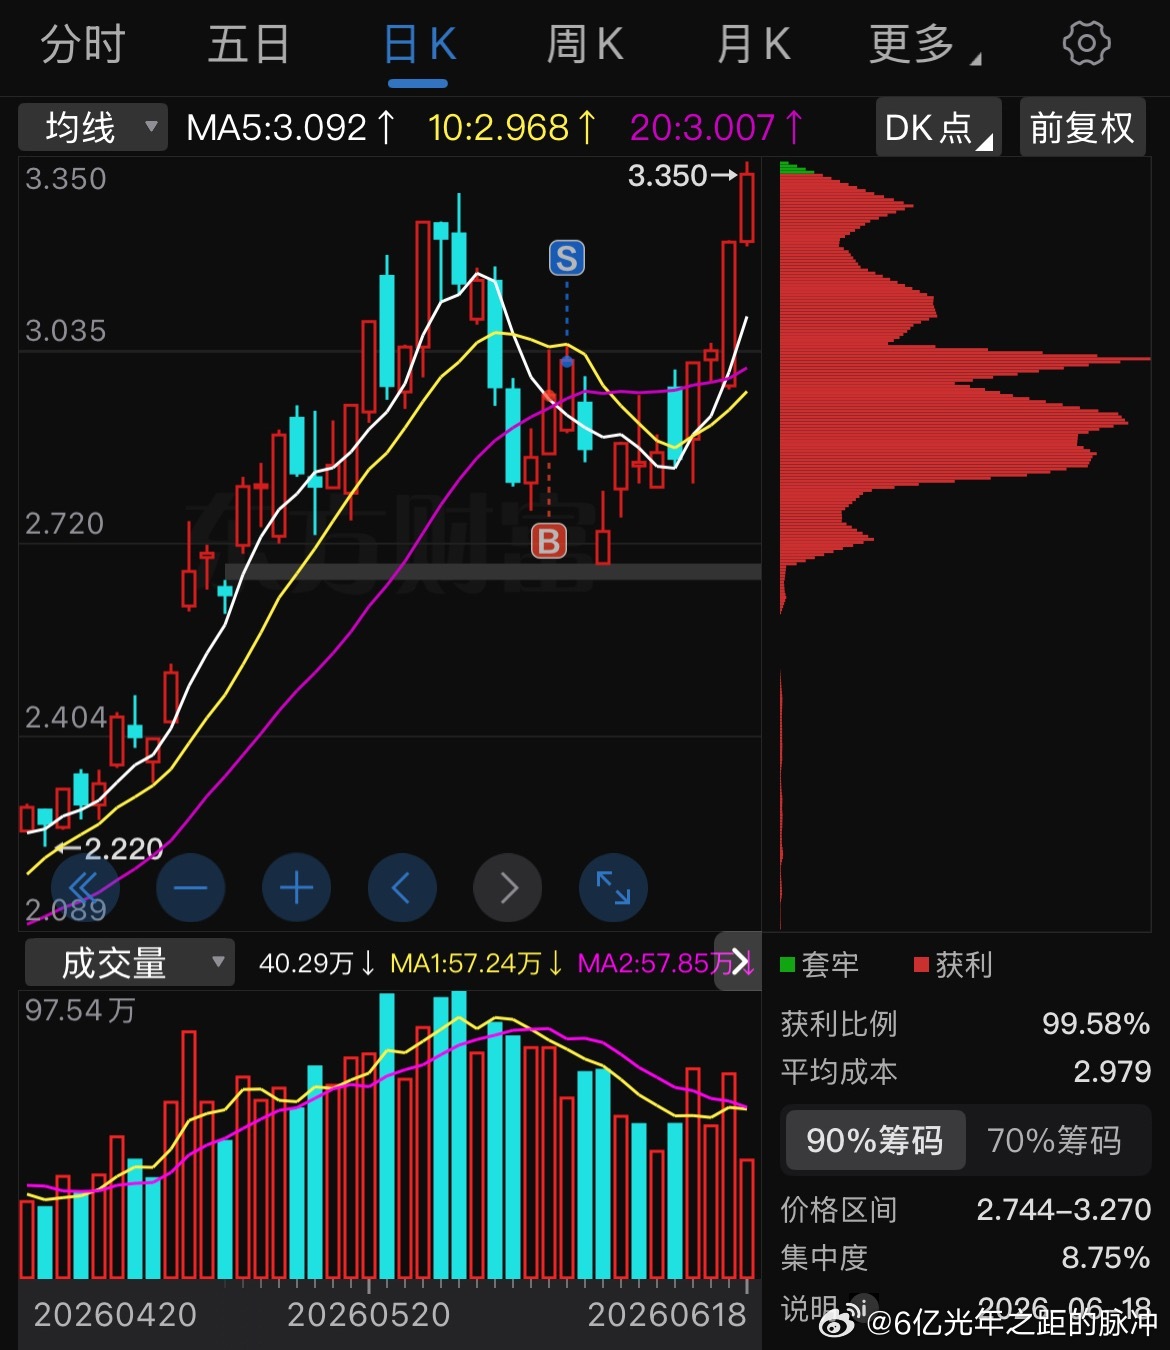Screen dimensions: 1170x1350
Task: Zoom in the K-line chart with plus button
Action: (296, 887)
